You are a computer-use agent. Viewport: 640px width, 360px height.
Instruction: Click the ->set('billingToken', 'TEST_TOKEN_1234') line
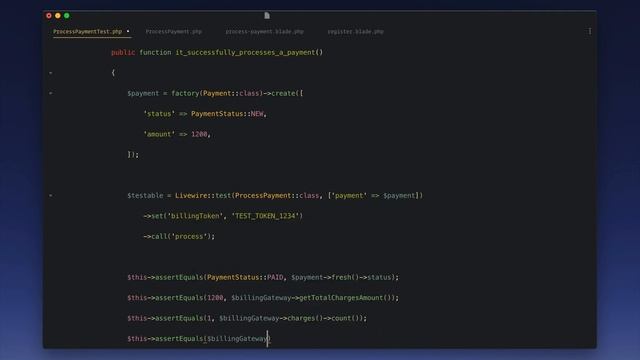click(223, 216)
